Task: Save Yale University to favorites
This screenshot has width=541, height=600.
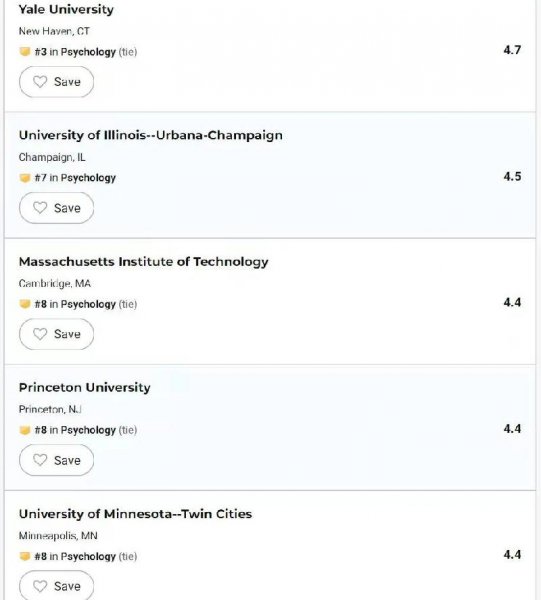Action: (56, 82)
